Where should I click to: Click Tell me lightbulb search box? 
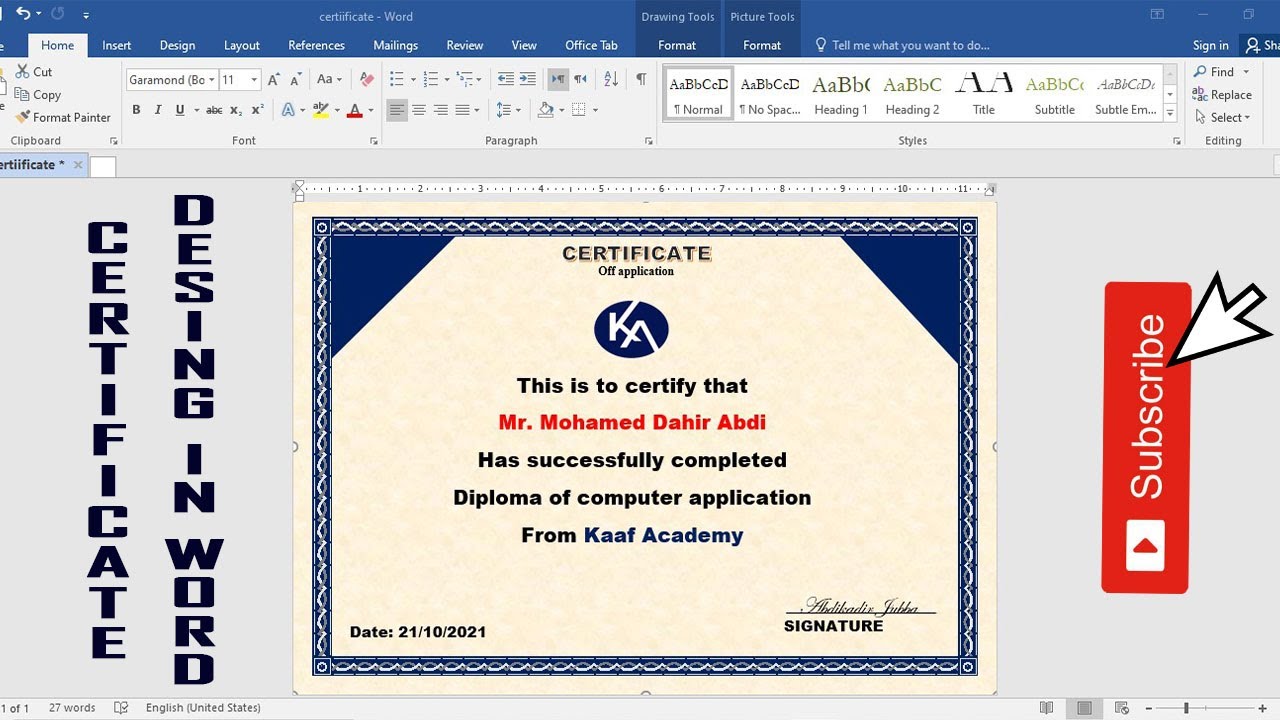pos(902,45)
